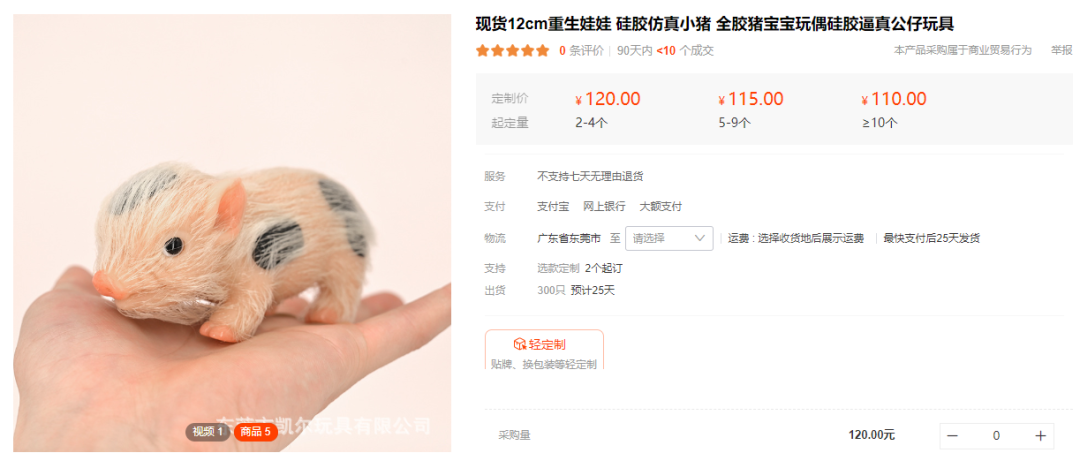Viewport: 1080px width, 468px height.
Task: Click the five-star rating icons
Action: (x=512, y=50)
